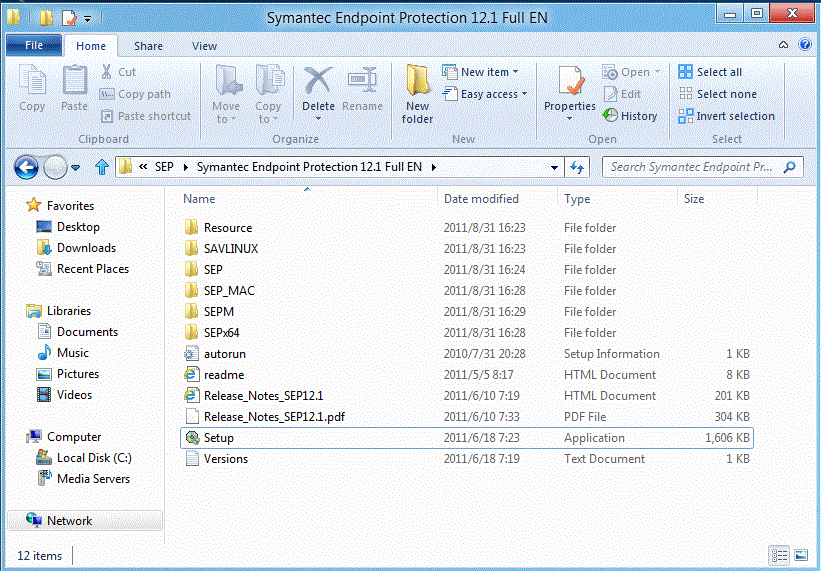Open file History
Screen dimensions: 821x571
pyautogui.click(x=630, y=116)
